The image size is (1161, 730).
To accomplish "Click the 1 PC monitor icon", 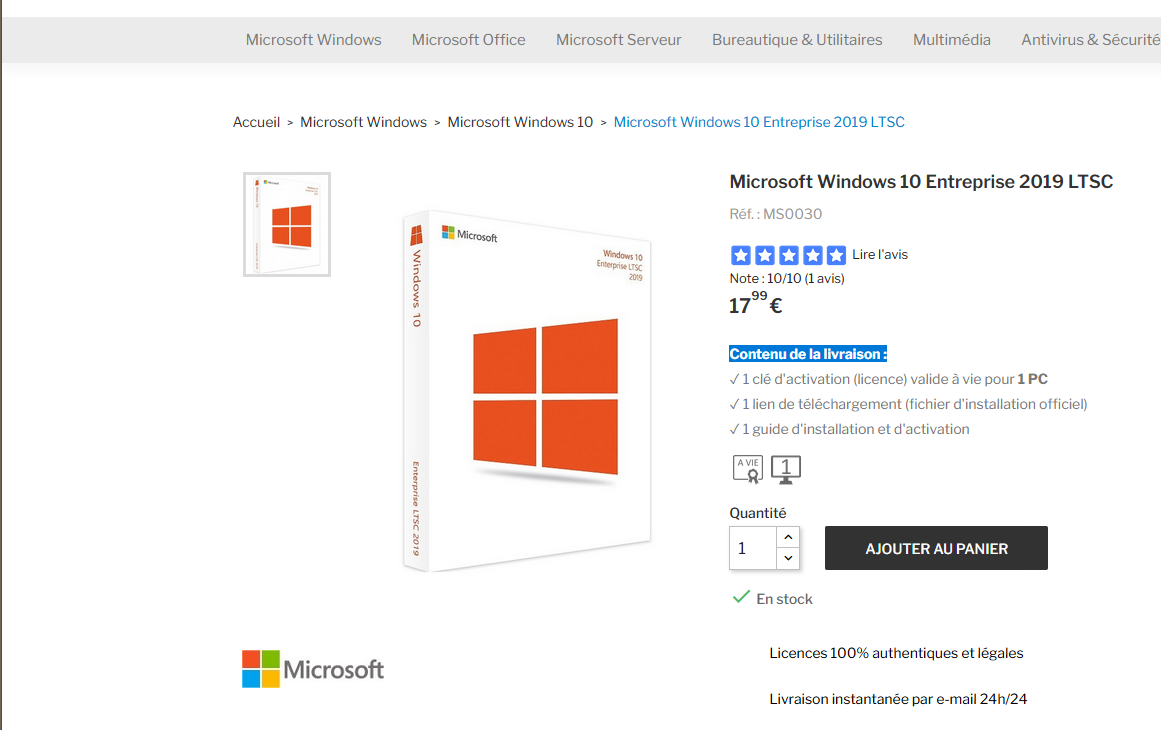I will [786, 468].
